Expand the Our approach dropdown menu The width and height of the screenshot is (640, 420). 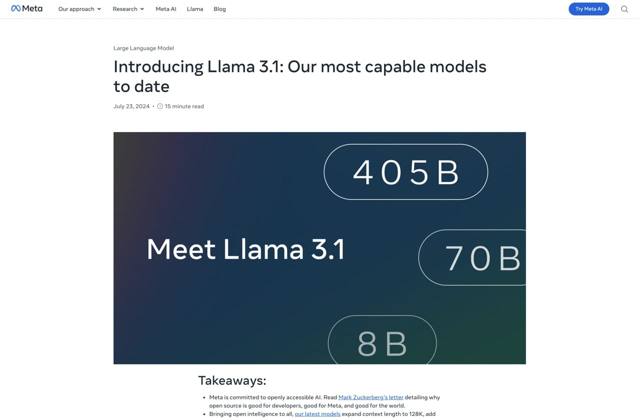click(x=79, y=9)
